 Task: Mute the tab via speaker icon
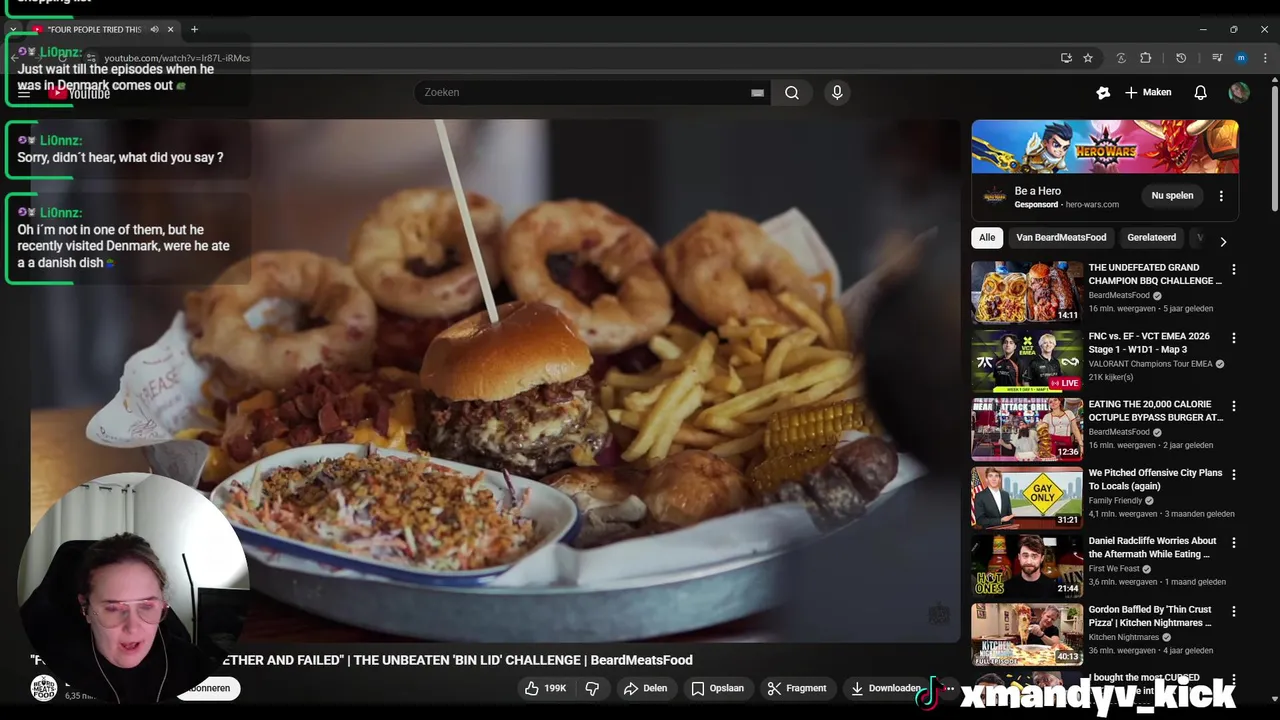coord(154,29)
